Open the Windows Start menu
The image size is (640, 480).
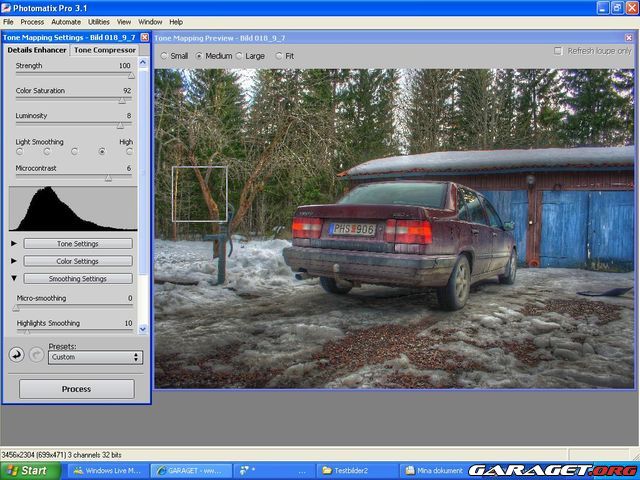(x=30, y=471)
